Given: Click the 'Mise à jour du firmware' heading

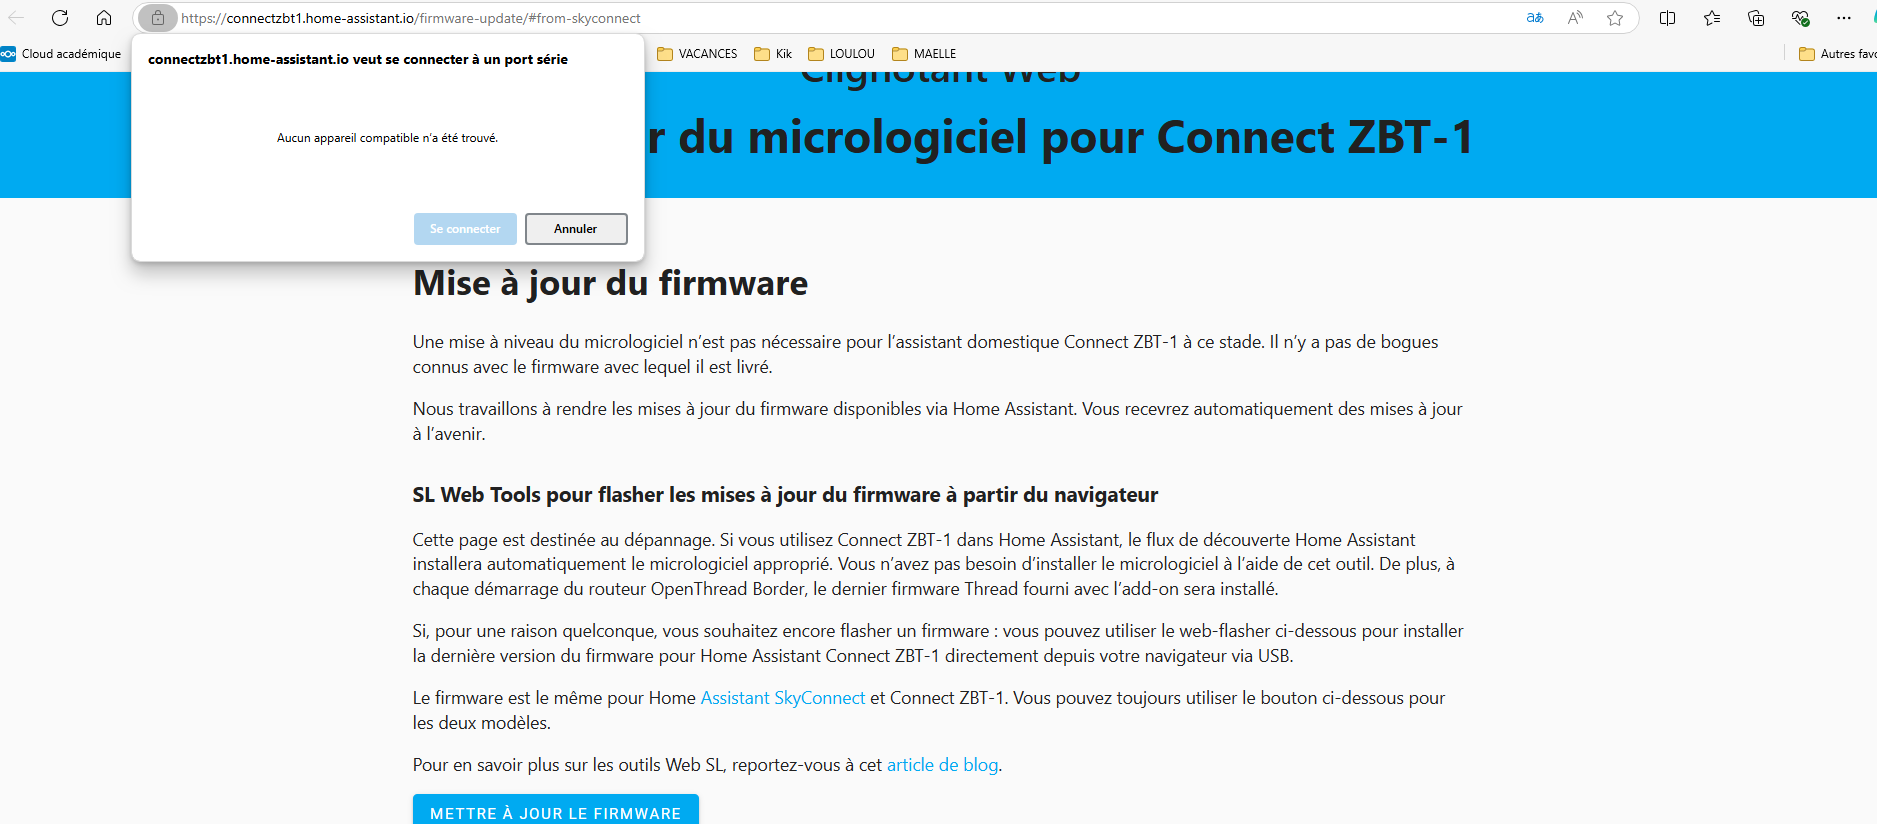Looking at the screenshot, I should pos(610,283).
